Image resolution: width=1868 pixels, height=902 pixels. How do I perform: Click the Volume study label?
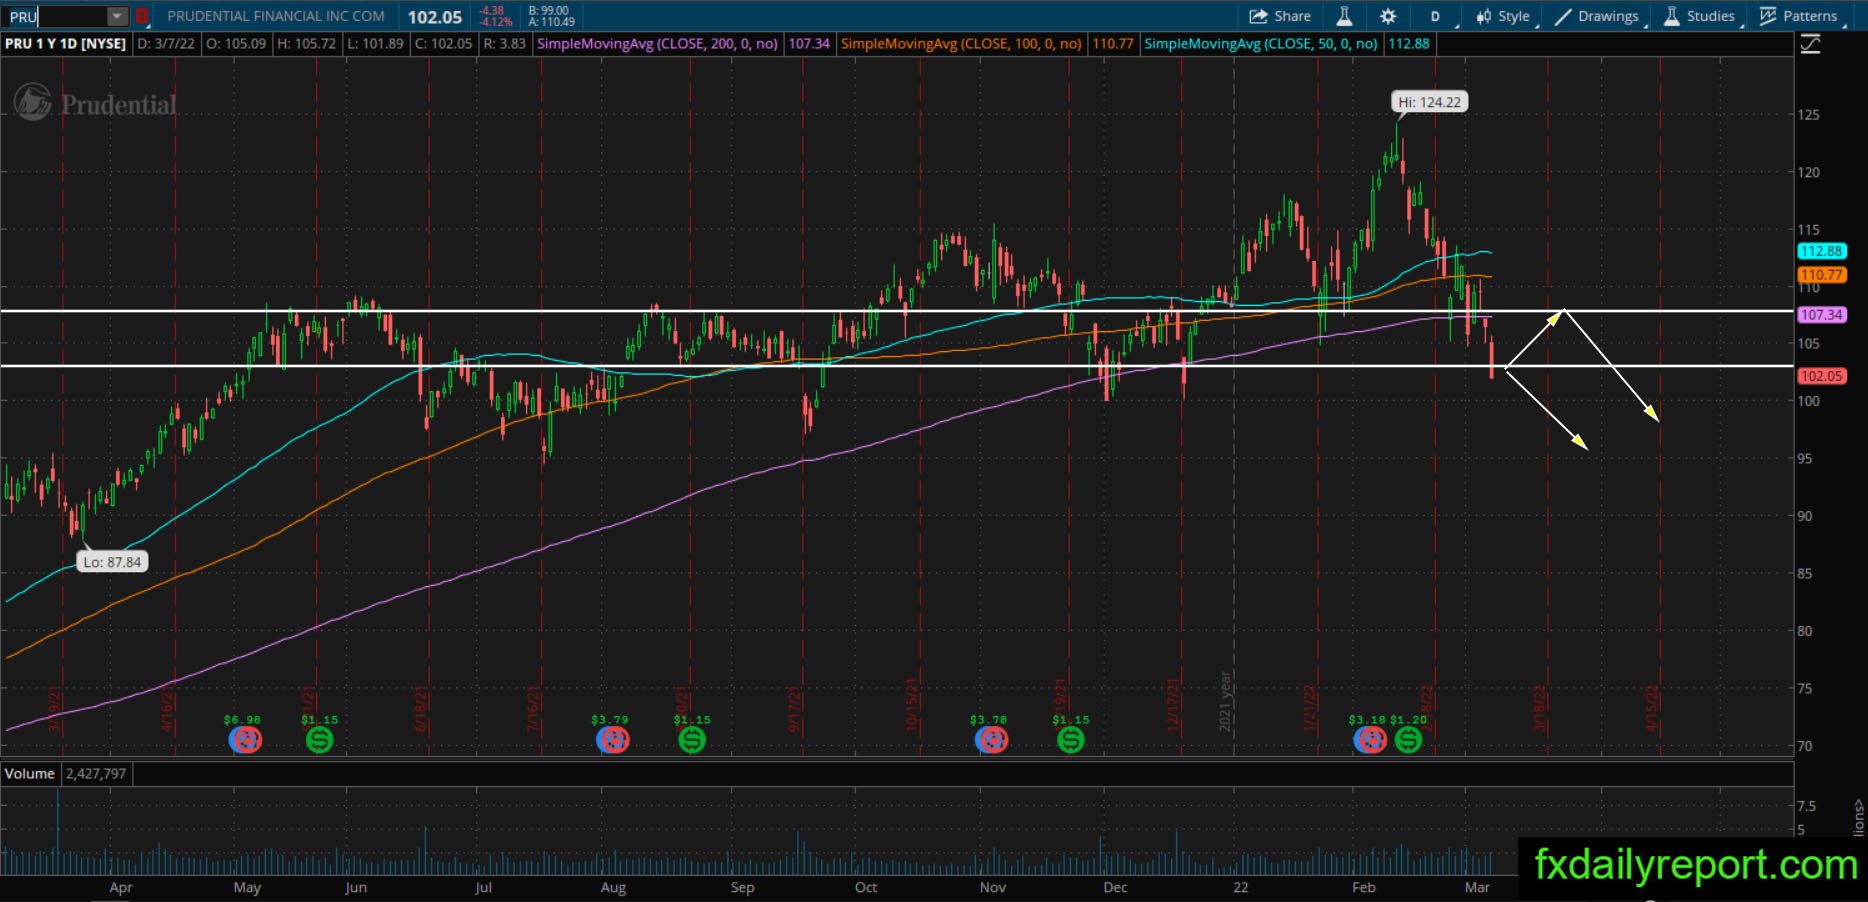pos(30,774)
